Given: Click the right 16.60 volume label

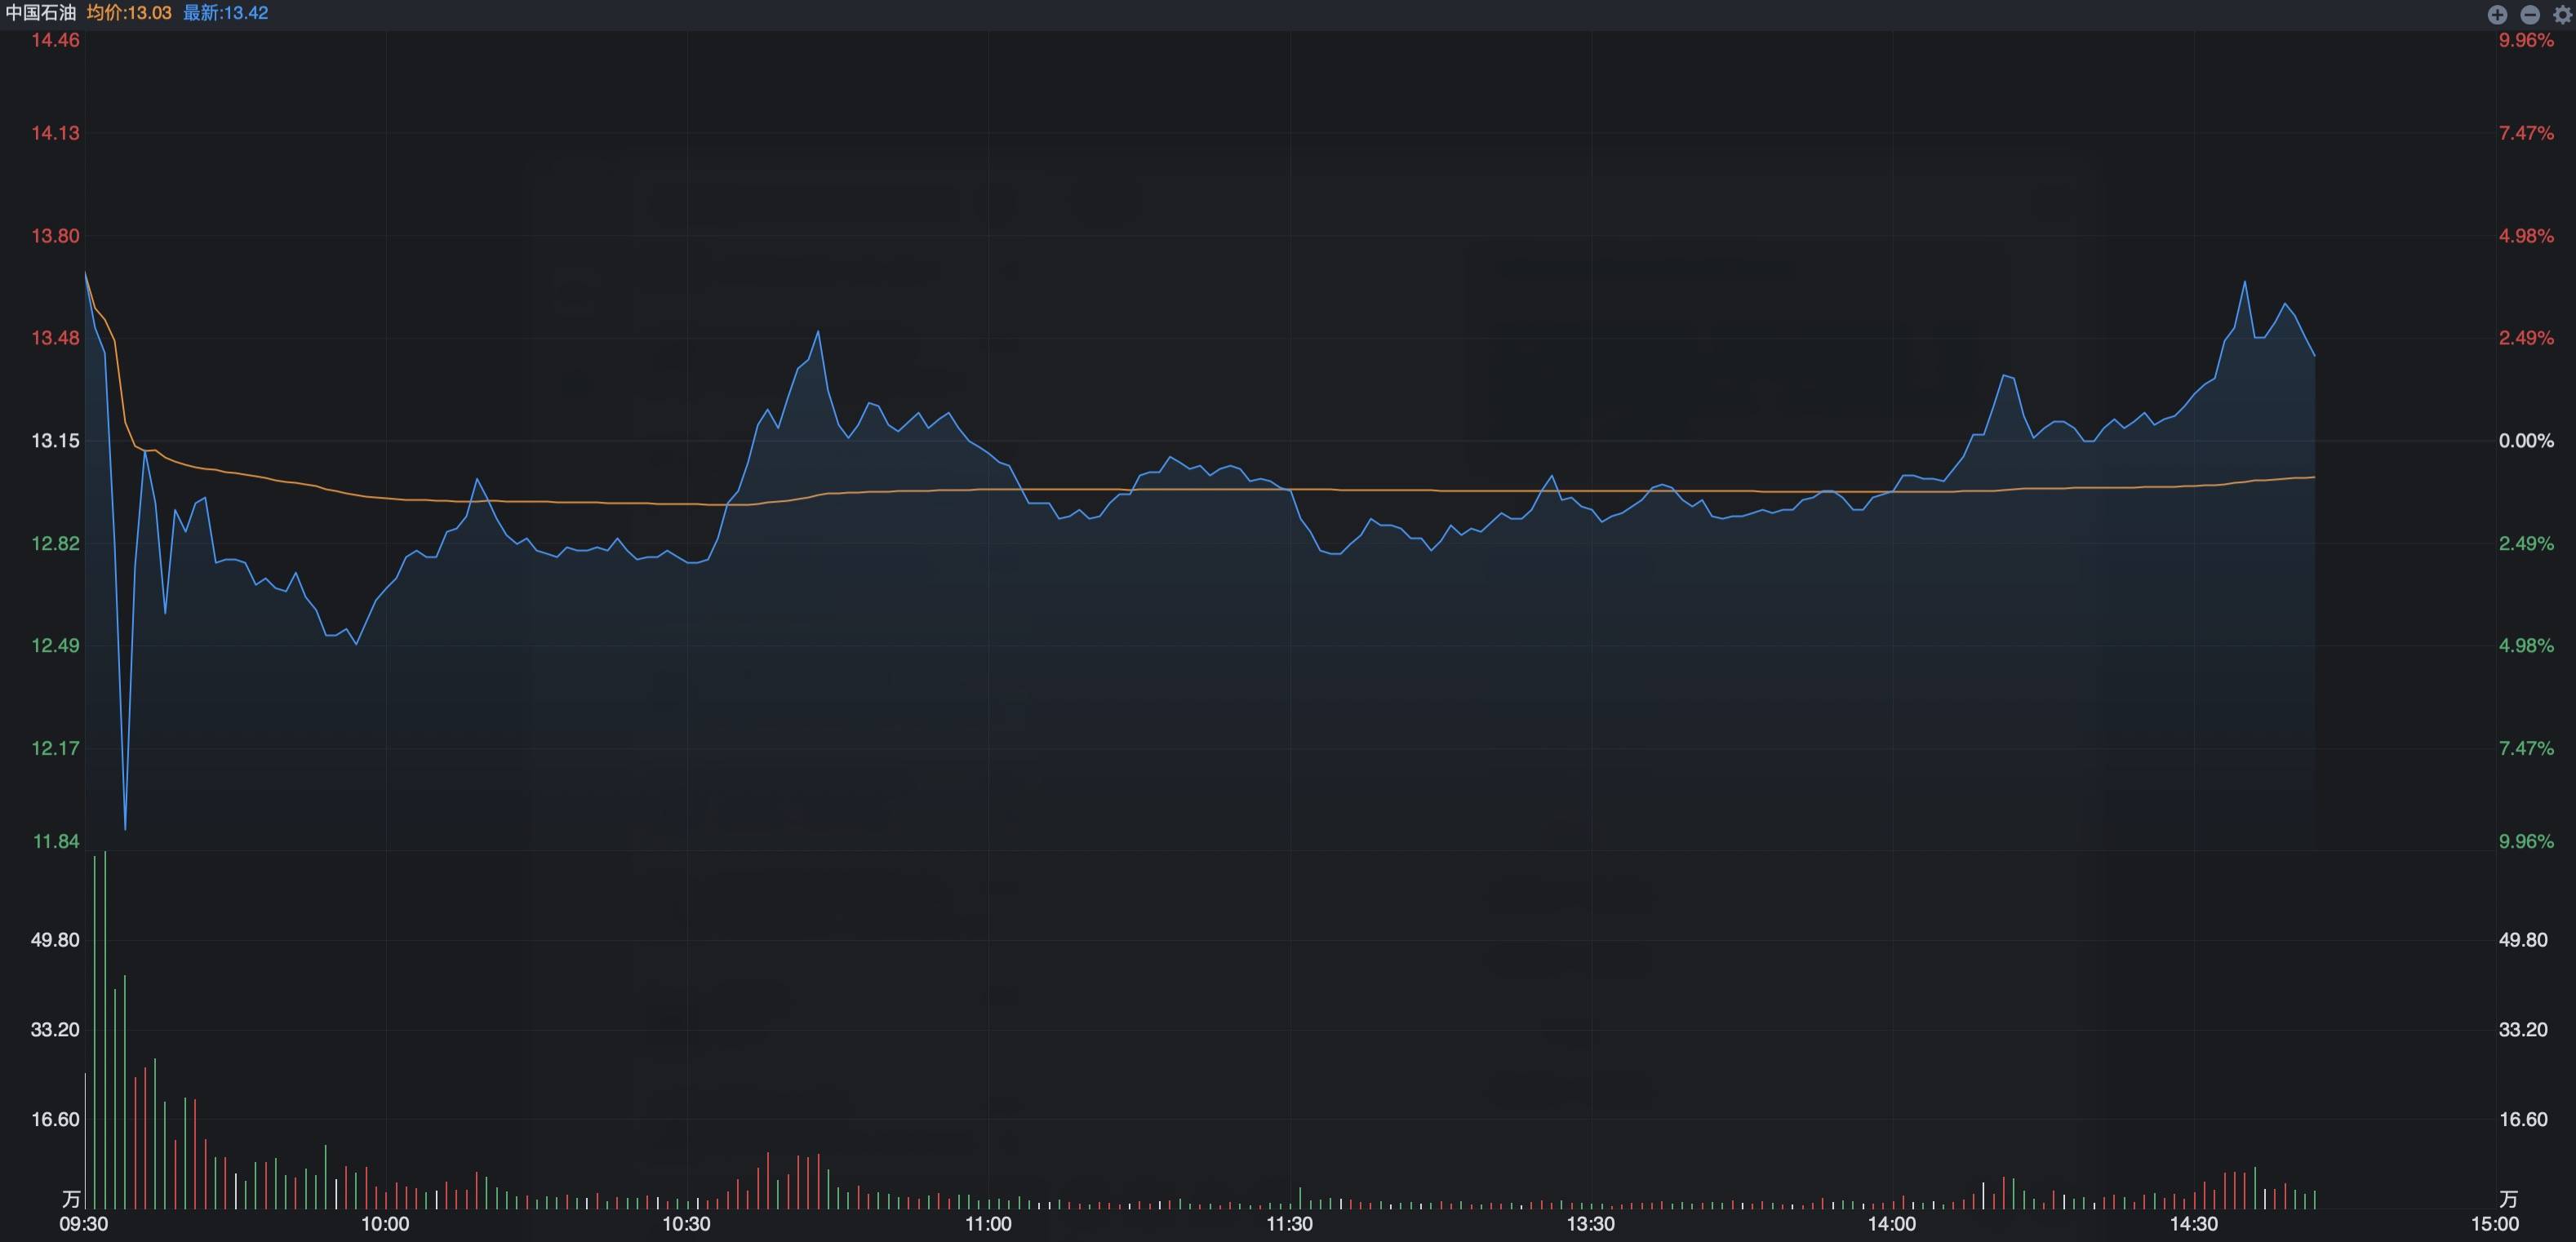Looking at the screenshot, I should click(2523, 1119).
